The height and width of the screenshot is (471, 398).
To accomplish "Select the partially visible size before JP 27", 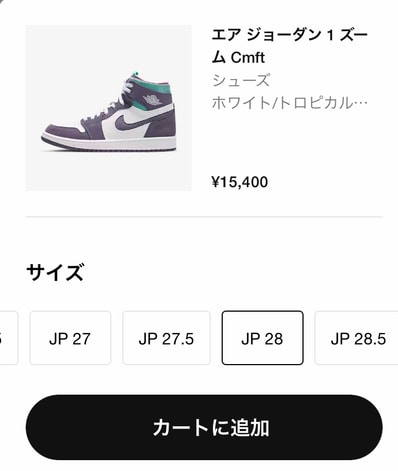I will [9, 338].
